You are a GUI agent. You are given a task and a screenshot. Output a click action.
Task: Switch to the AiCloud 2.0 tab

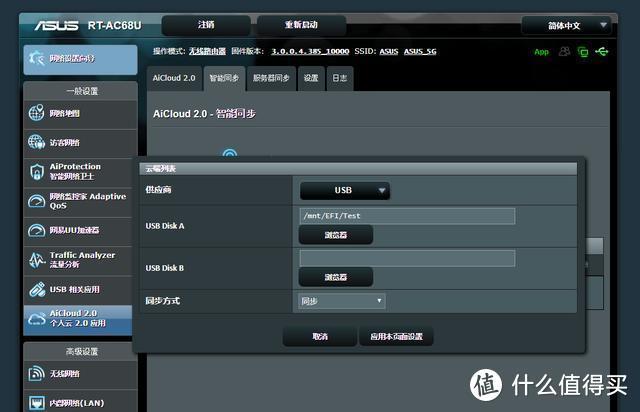point(174,78)
